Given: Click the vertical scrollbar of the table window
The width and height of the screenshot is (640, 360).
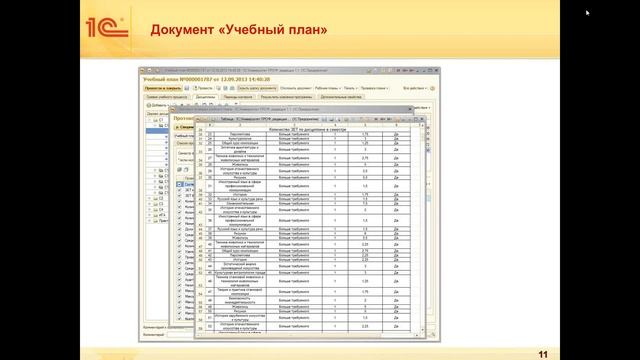Looking at the screenshot, I should click(x=422, y=228).
